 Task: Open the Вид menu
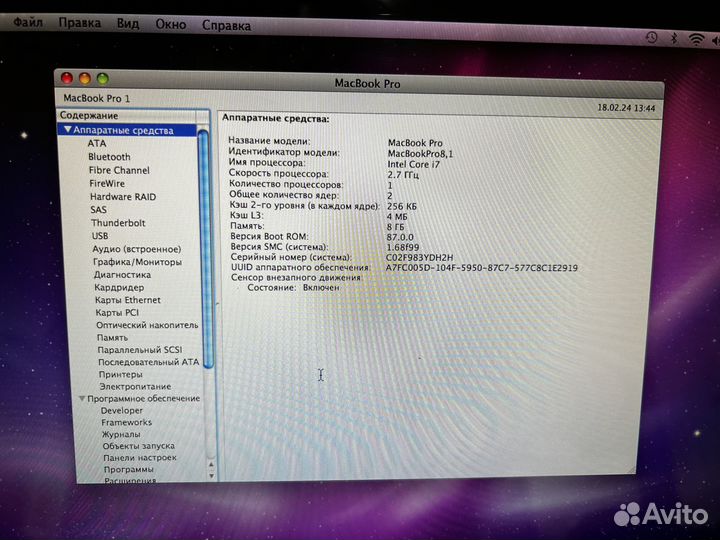click(x=128, y=23)
